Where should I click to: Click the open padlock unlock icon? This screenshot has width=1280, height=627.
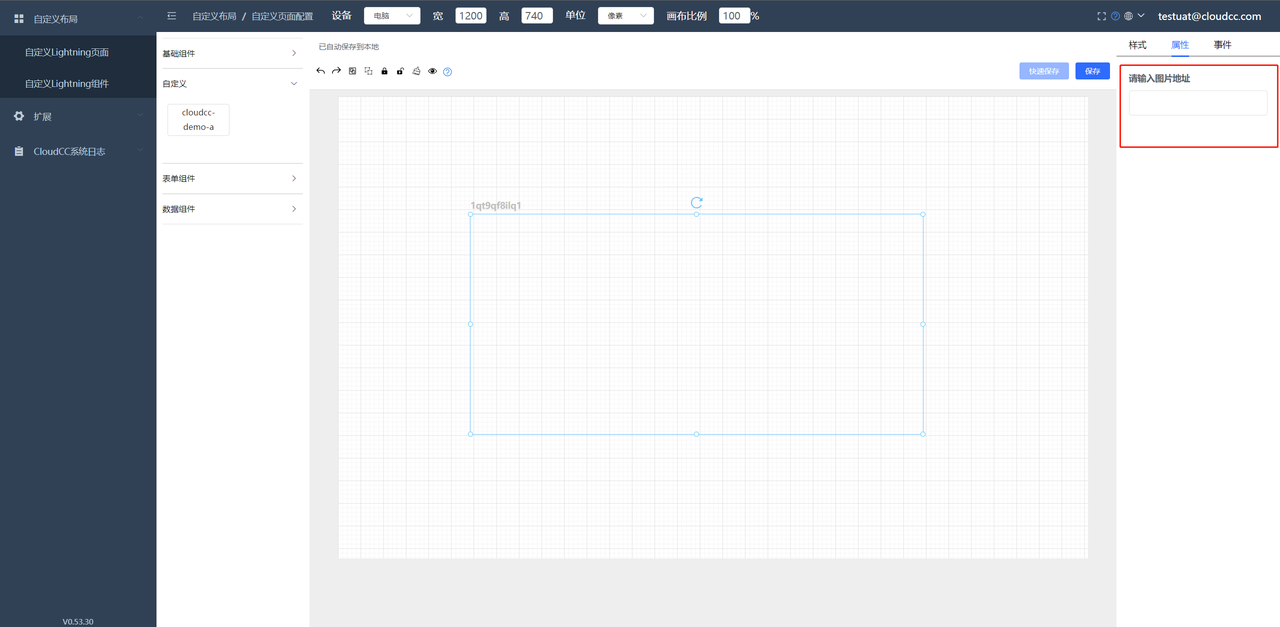click(400, 71)
